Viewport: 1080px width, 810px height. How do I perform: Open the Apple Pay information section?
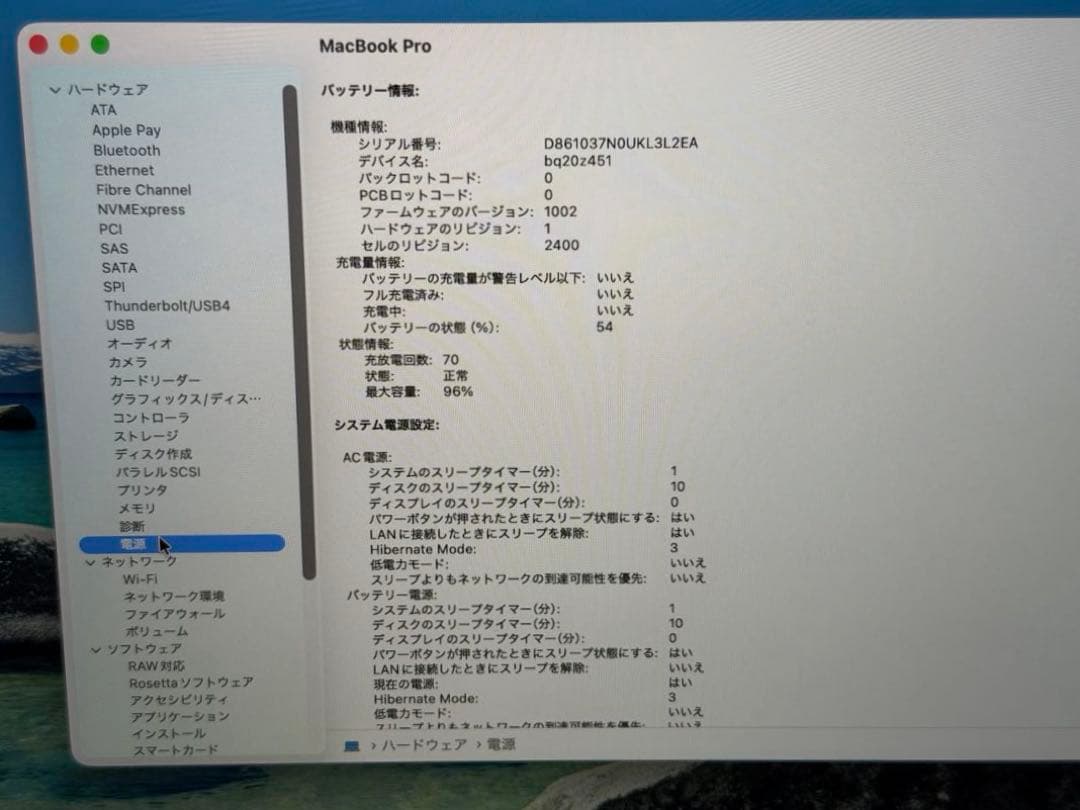tap(126, 130)
